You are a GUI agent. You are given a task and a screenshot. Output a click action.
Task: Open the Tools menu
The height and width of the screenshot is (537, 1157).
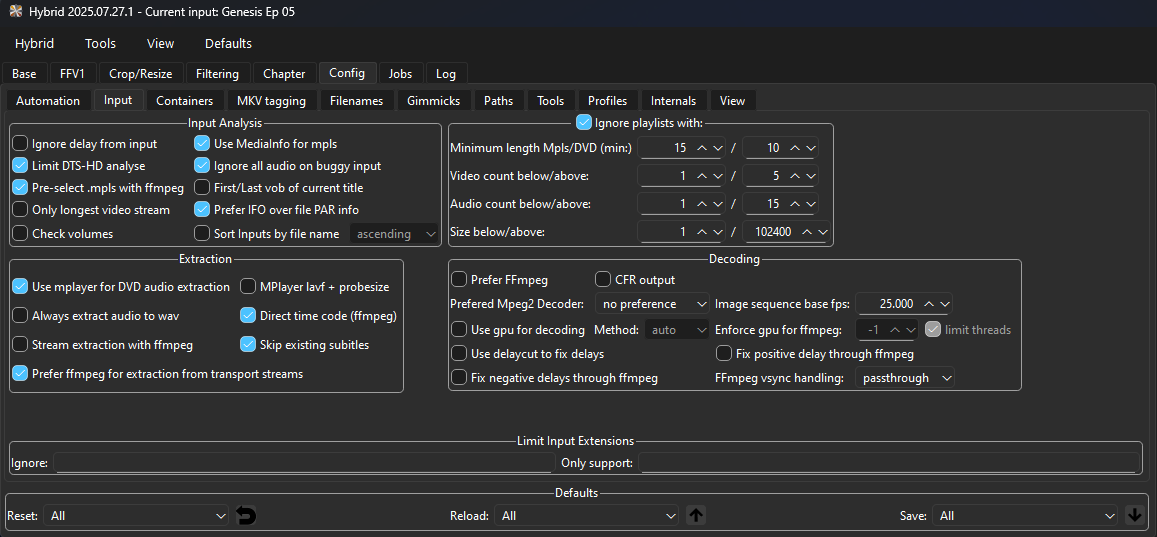(x=100, y=44)
